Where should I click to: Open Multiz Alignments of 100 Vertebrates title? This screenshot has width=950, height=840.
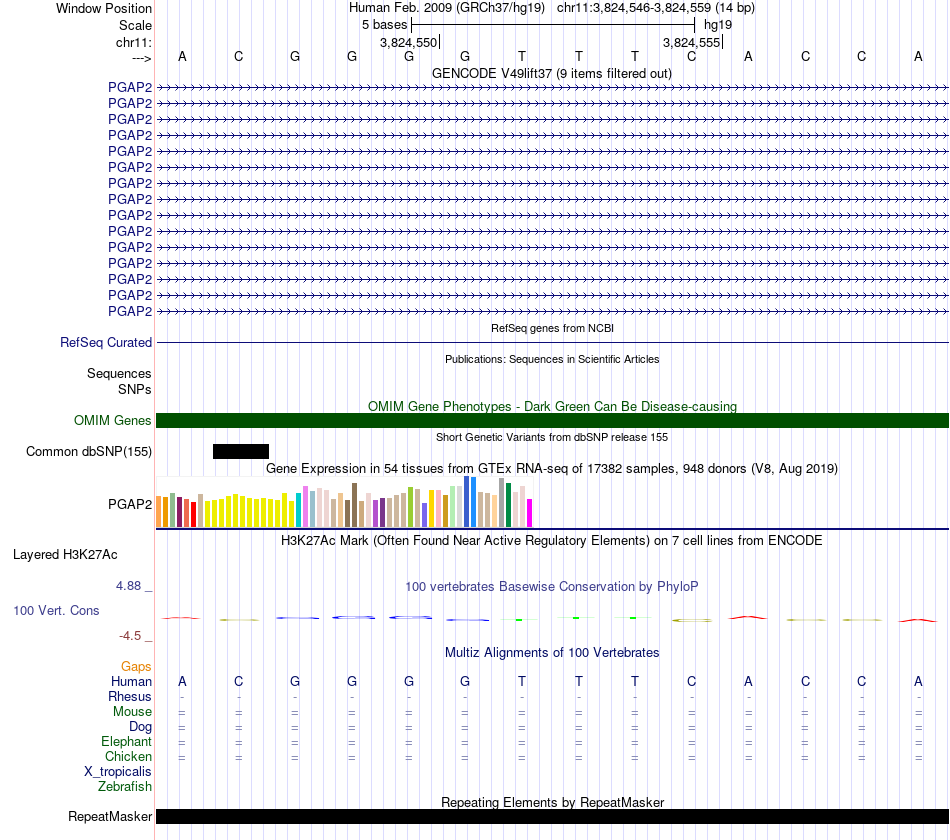pos(552,653)
